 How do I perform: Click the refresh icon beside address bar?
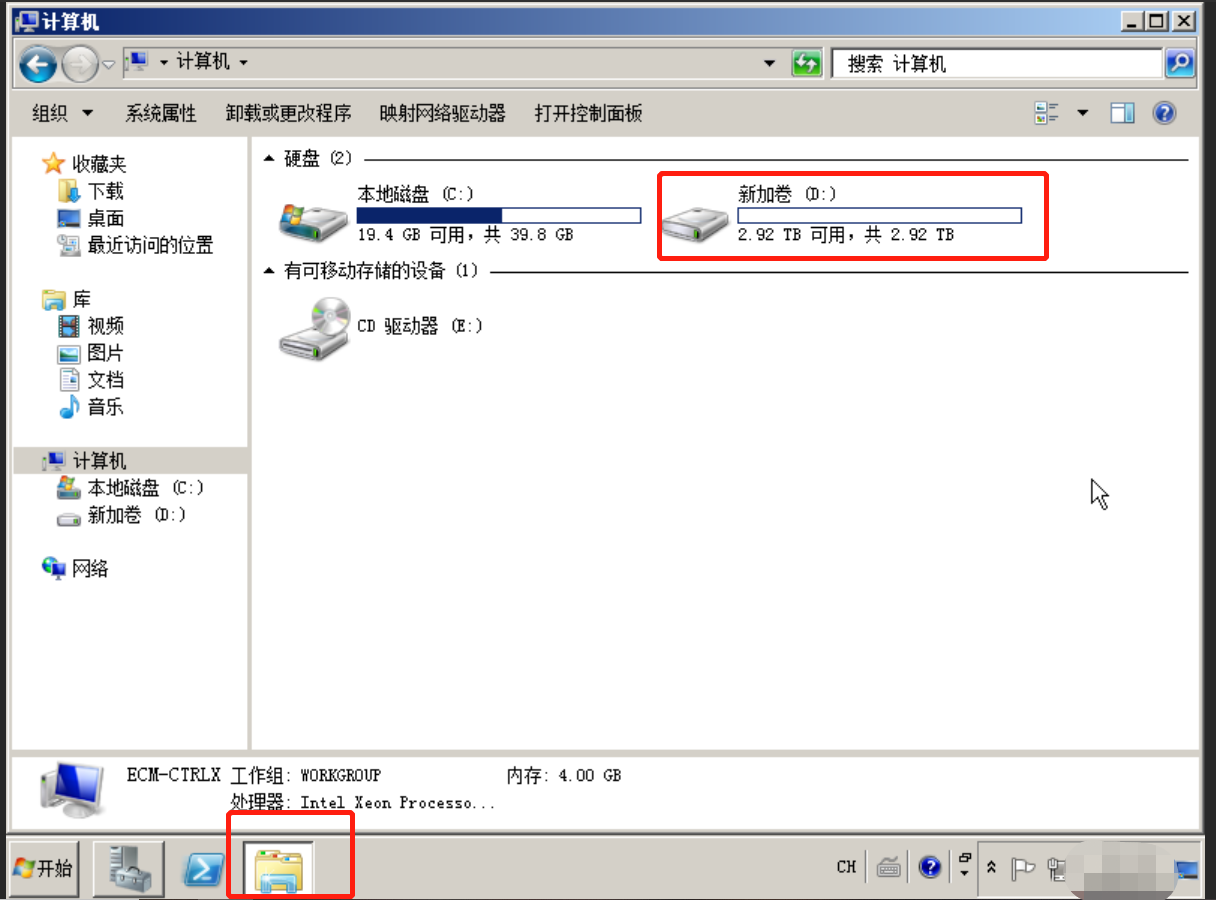click(806, 64)
